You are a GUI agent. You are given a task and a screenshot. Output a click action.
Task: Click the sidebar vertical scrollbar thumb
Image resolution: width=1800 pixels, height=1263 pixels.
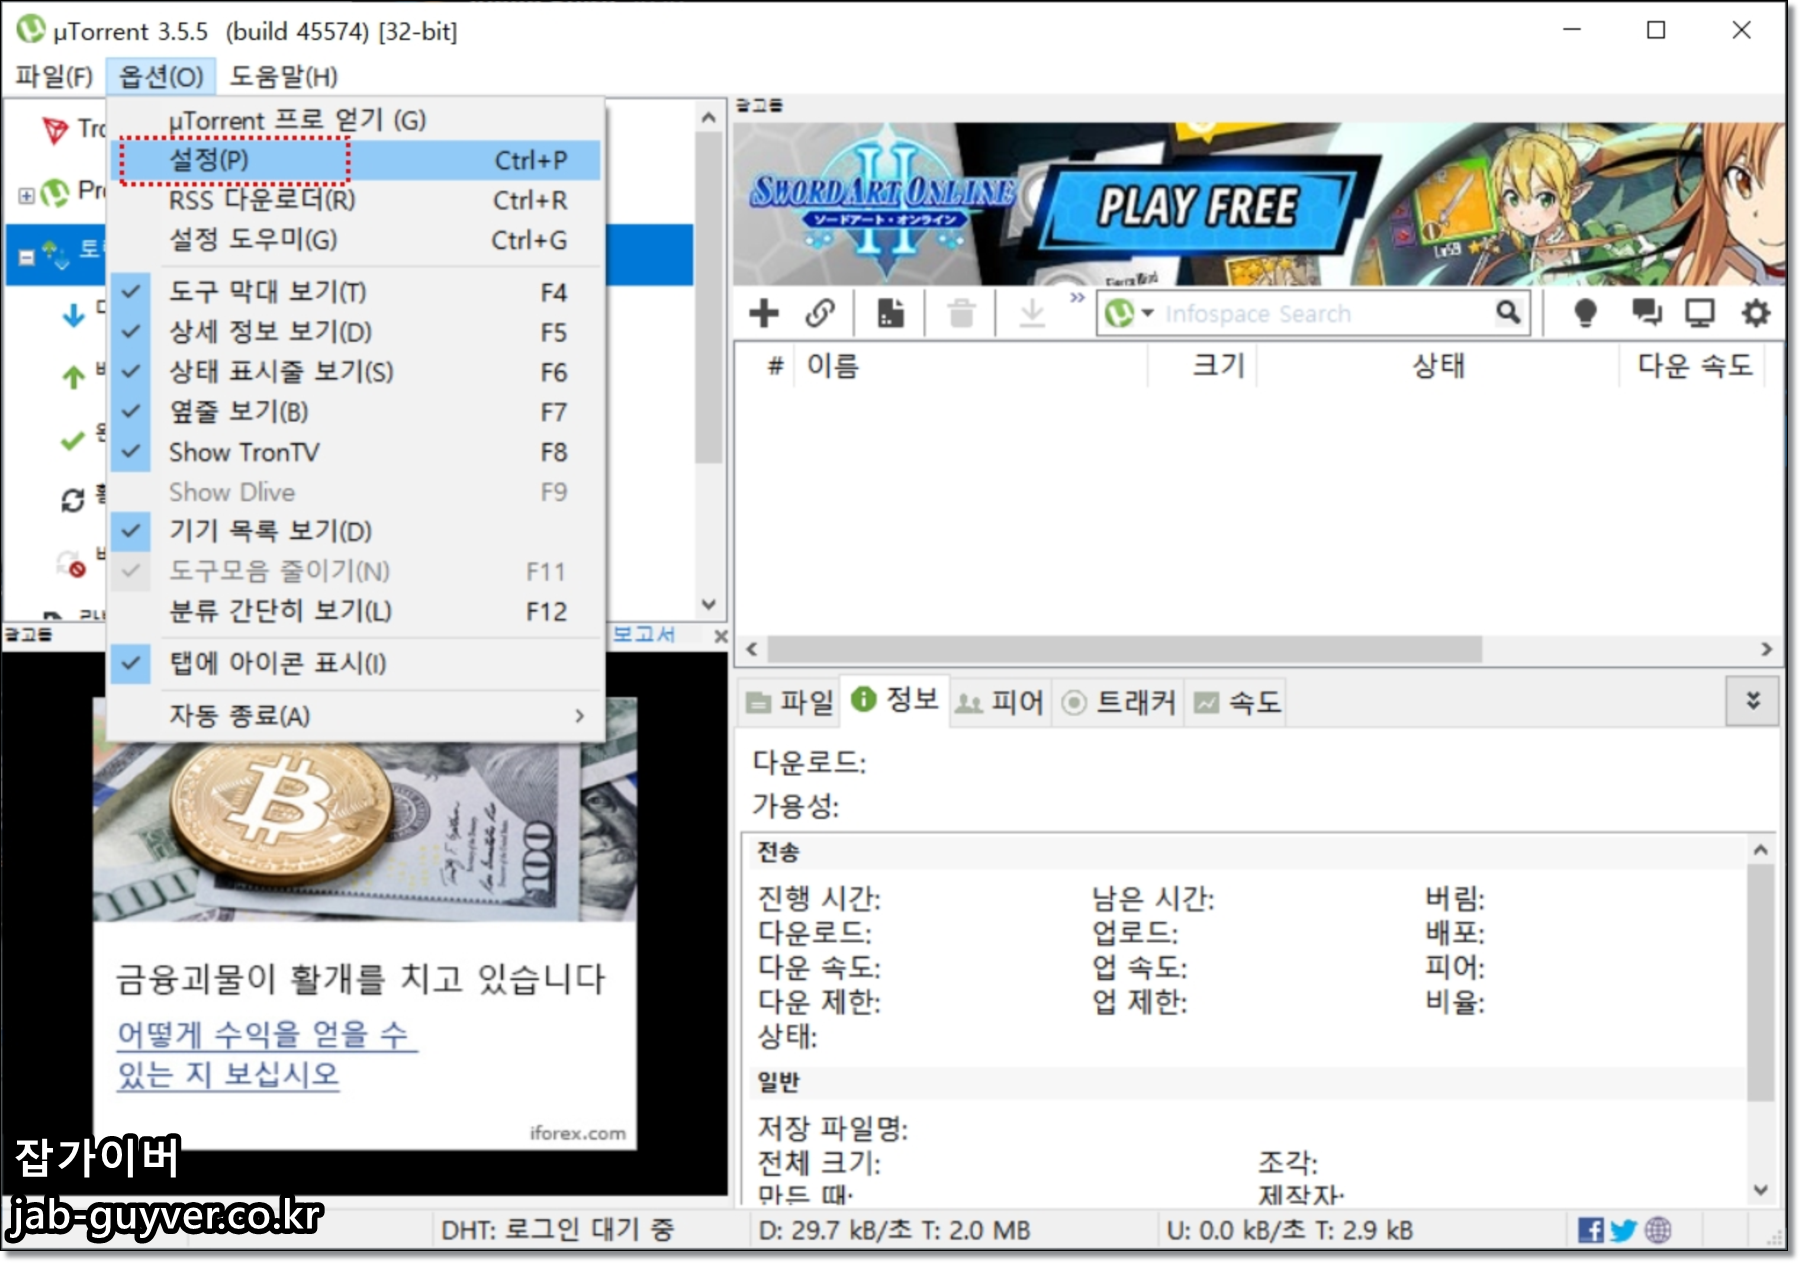coord(709,298)
